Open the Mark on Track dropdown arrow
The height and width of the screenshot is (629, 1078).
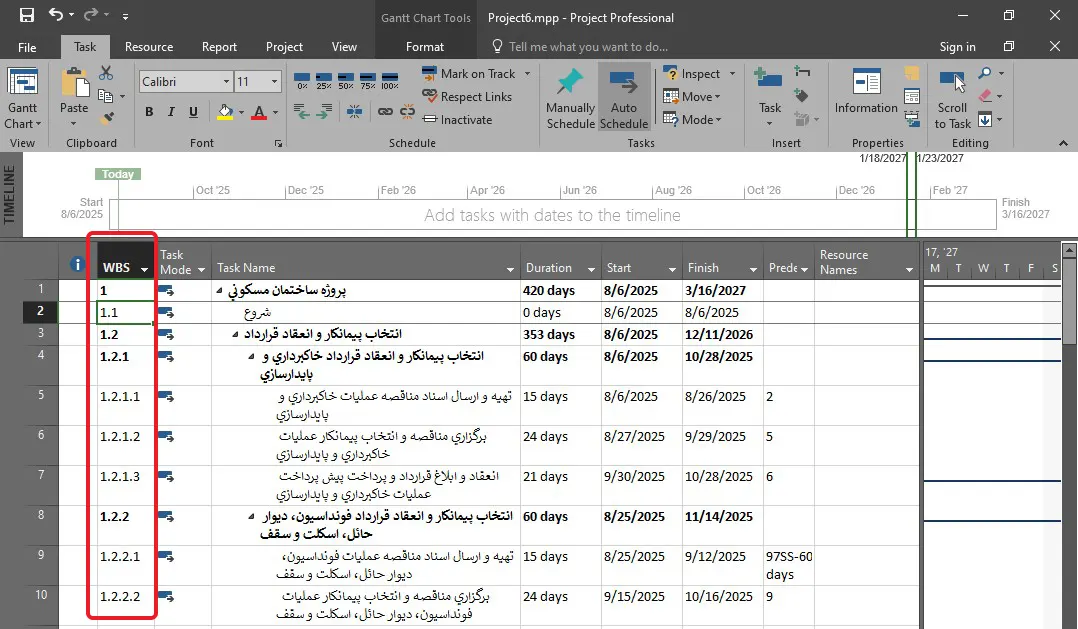[x=527, y=74]
